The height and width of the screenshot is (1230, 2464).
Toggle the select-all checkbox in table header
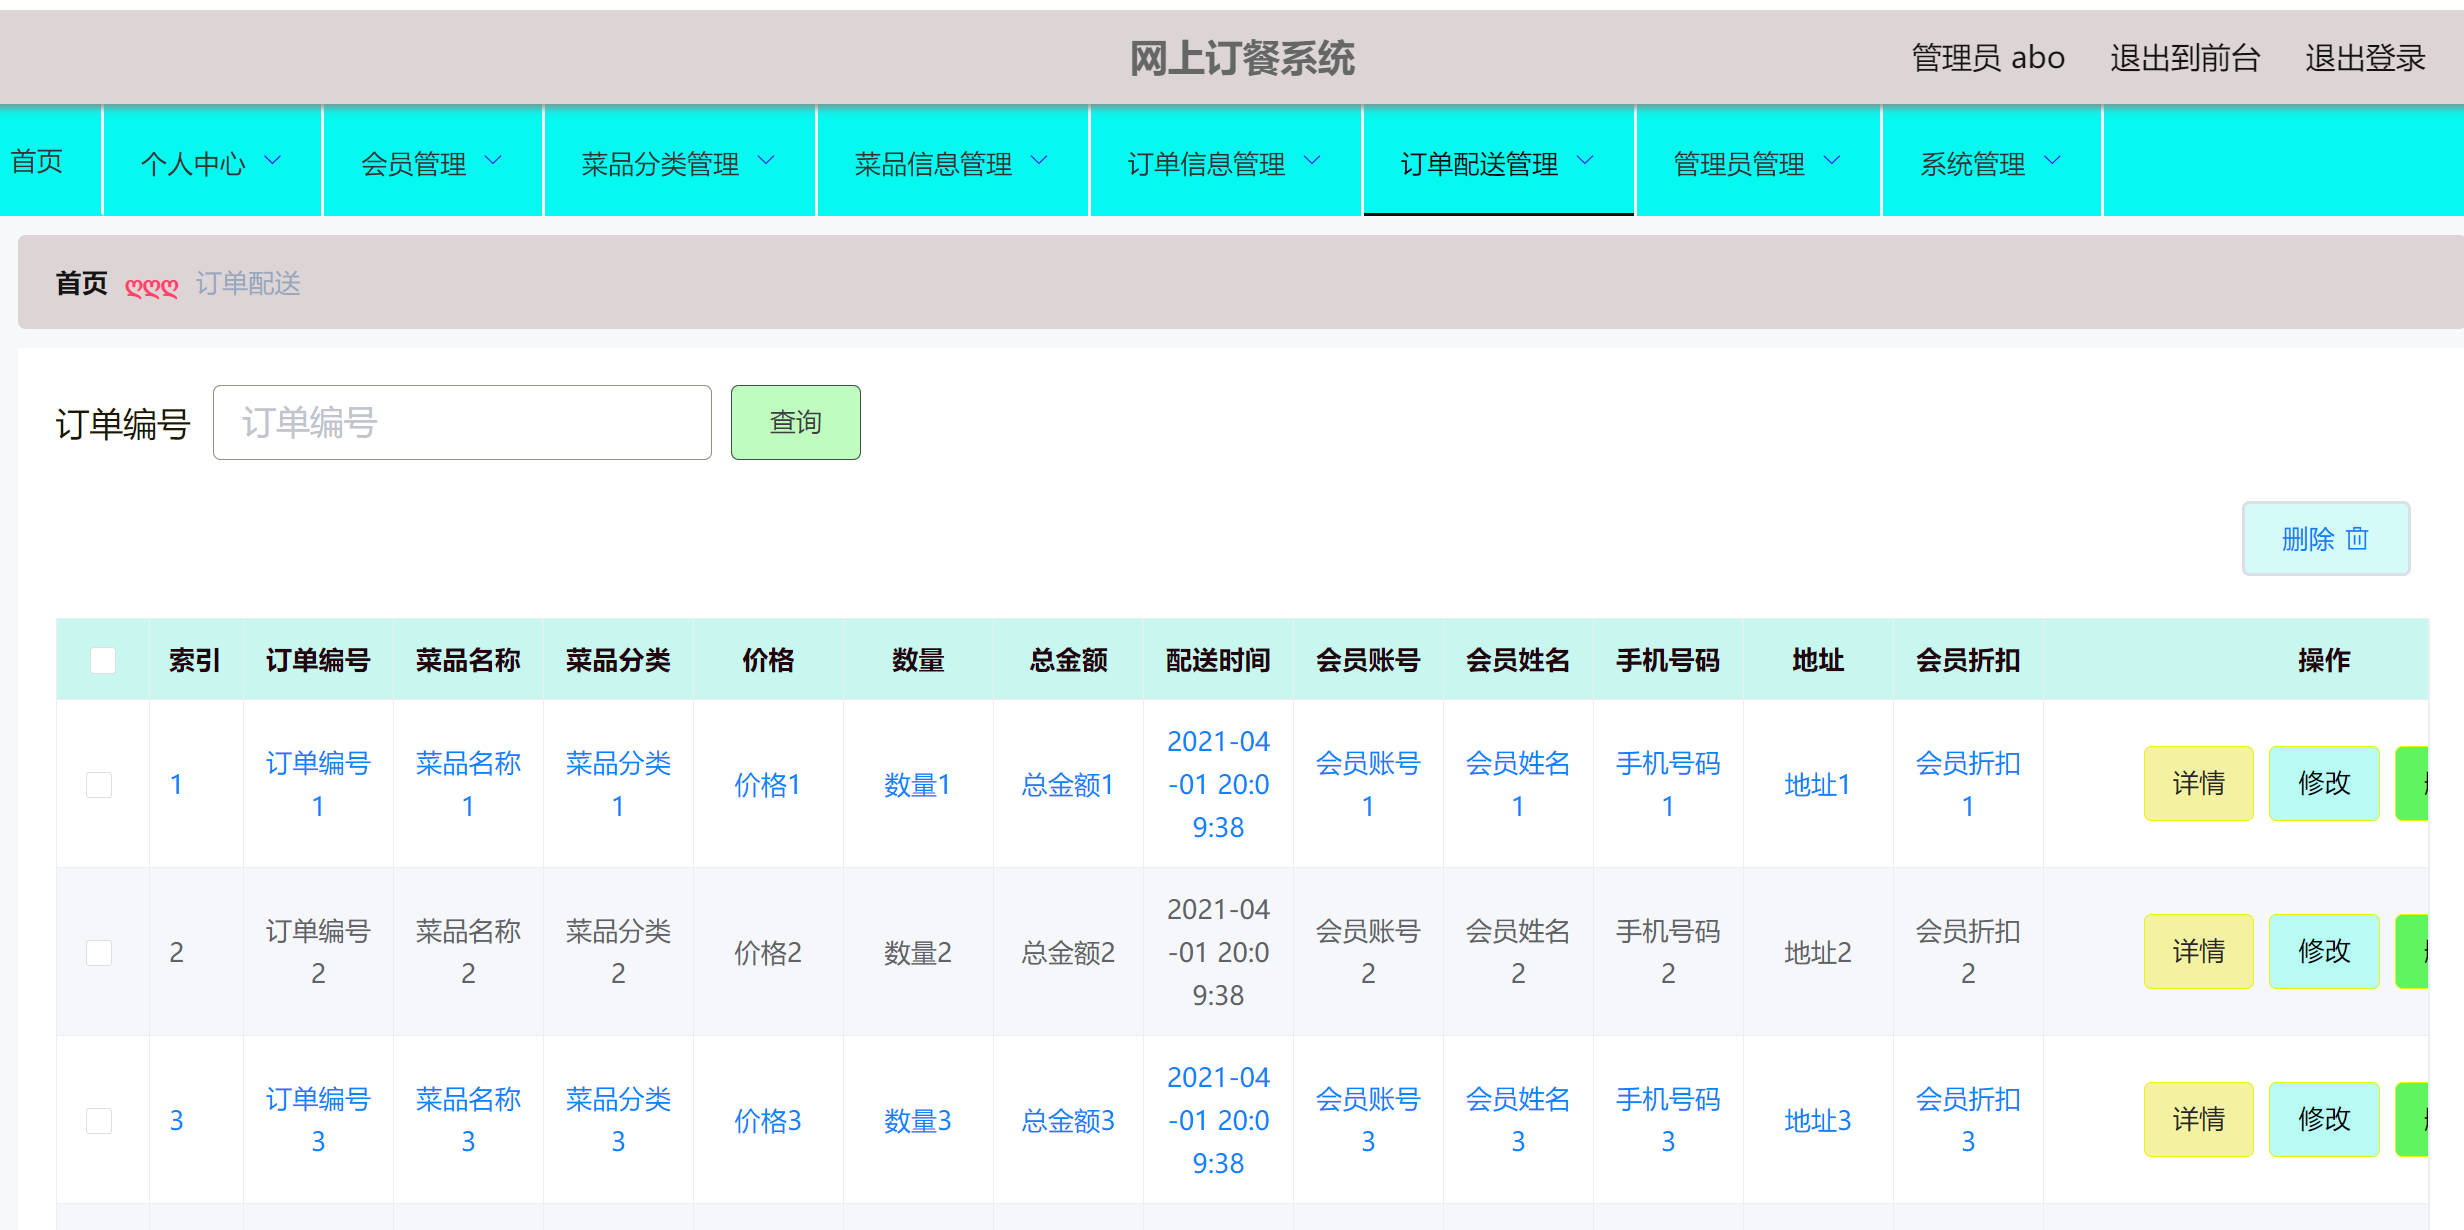click(101, 659)
